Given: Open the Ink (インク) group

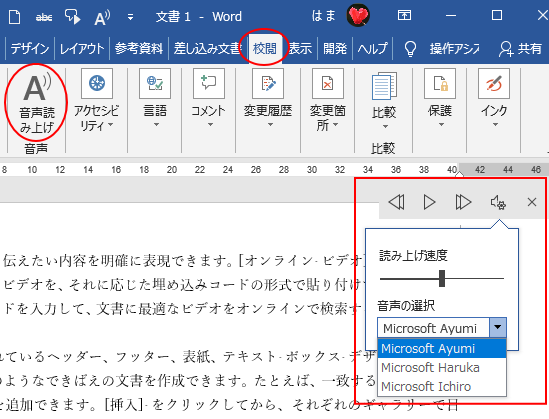Looking at the screenshot, I should [494, 99].
